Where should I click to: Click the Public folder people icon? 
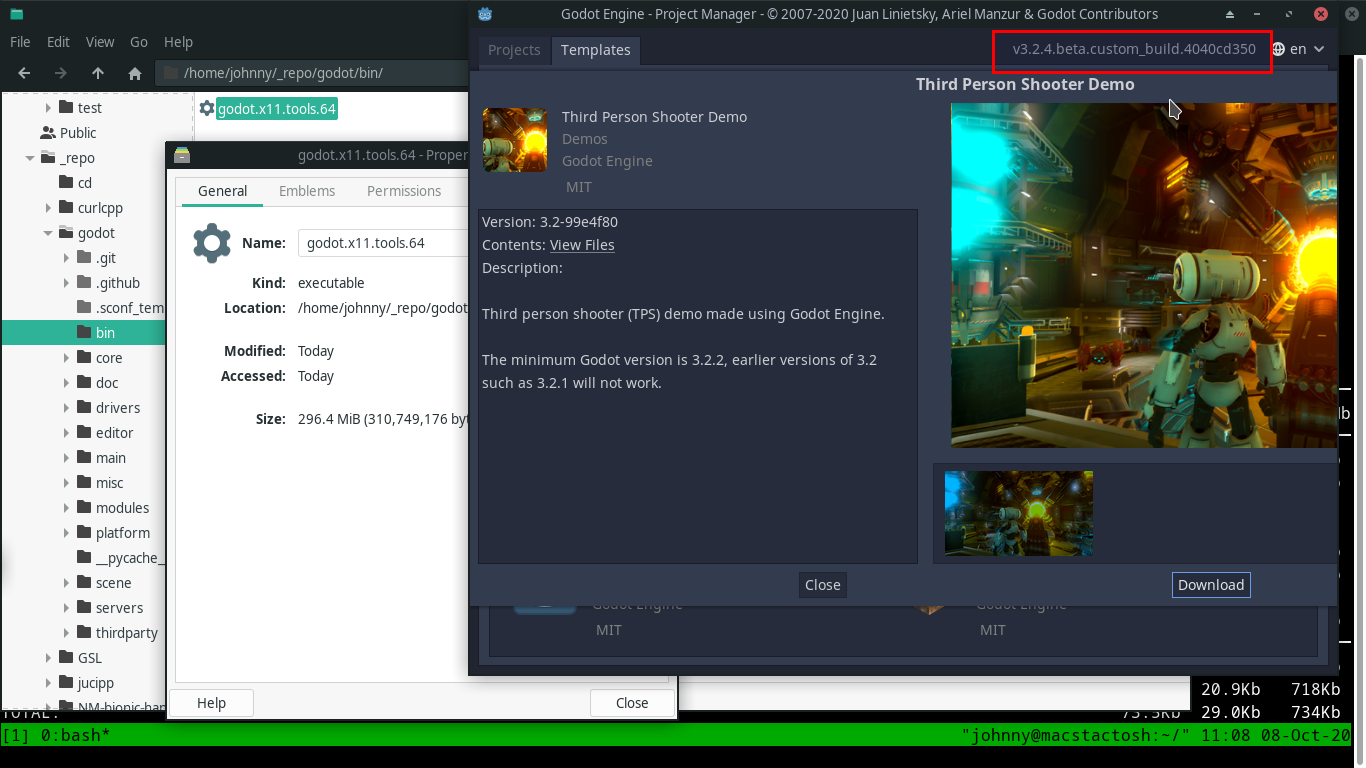coord(47,133)
